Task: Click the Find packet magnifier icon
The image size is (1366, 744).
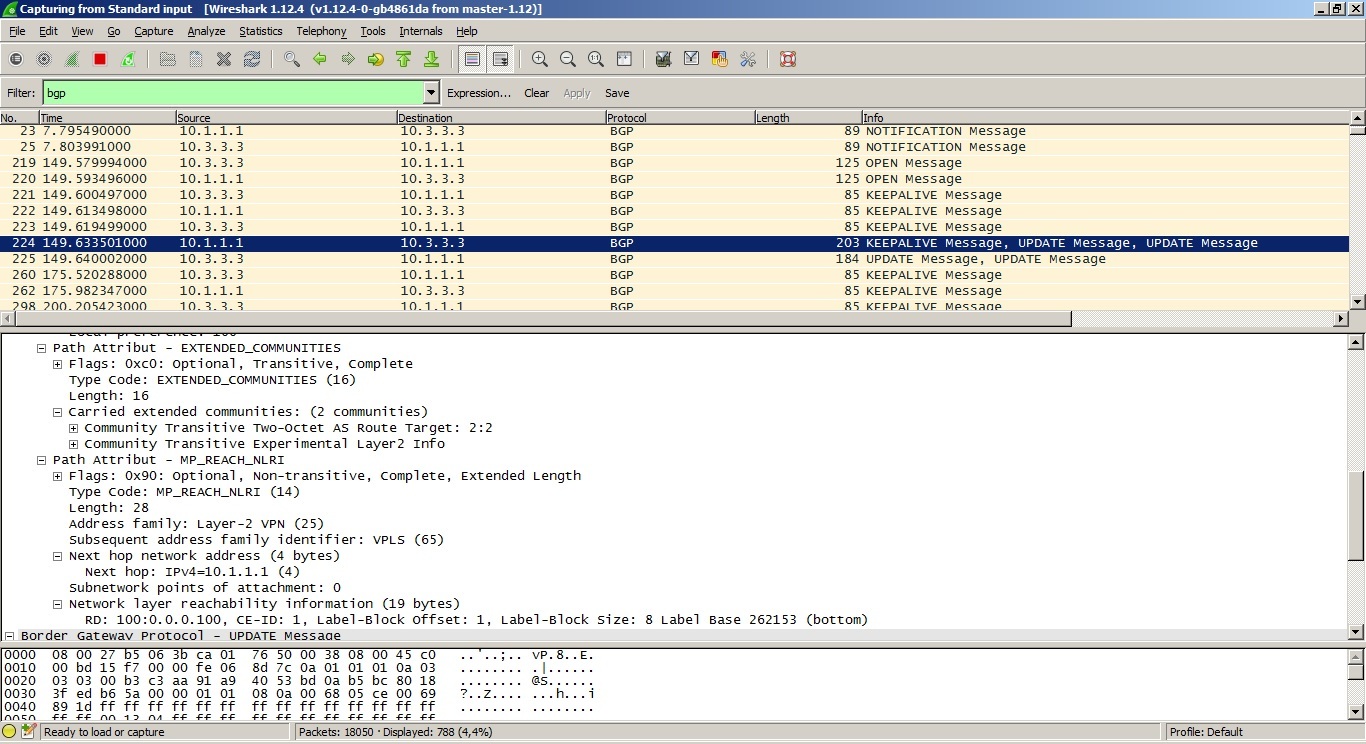Action: coord(292,60)
